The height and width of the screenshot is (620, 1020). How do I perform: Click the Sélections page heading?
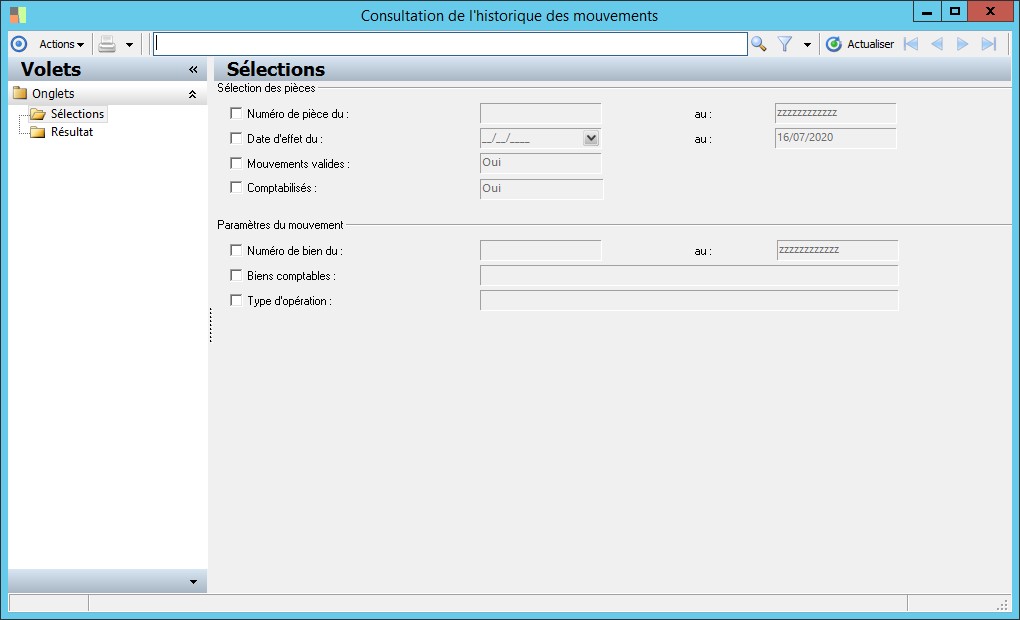tap(276, 69)
